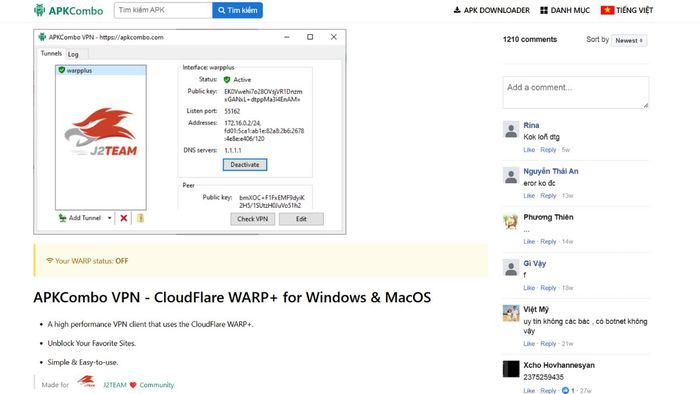Click Phương Thiên's avatar image
The image size is (700, 394).
tap(511, 221)
